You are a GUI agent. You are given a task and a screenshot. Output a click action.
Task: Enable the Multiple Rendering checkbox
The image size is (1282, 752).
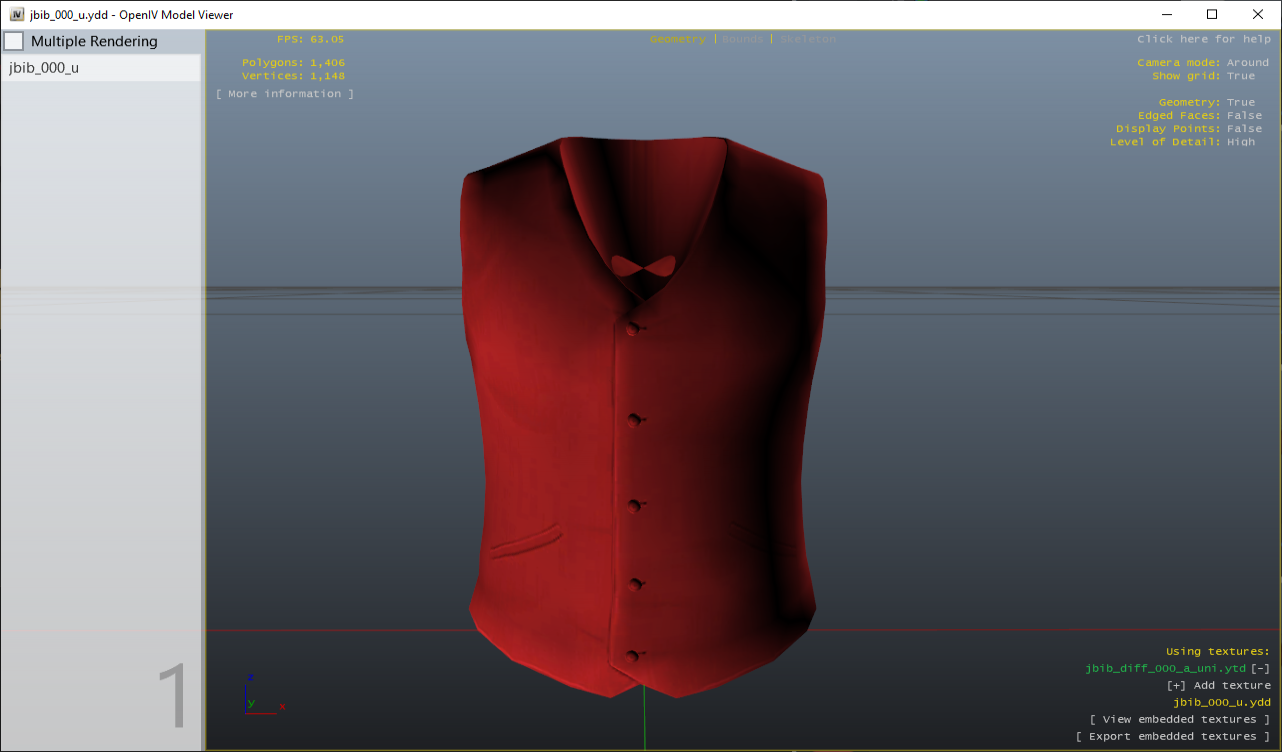[x=14, y=41]
